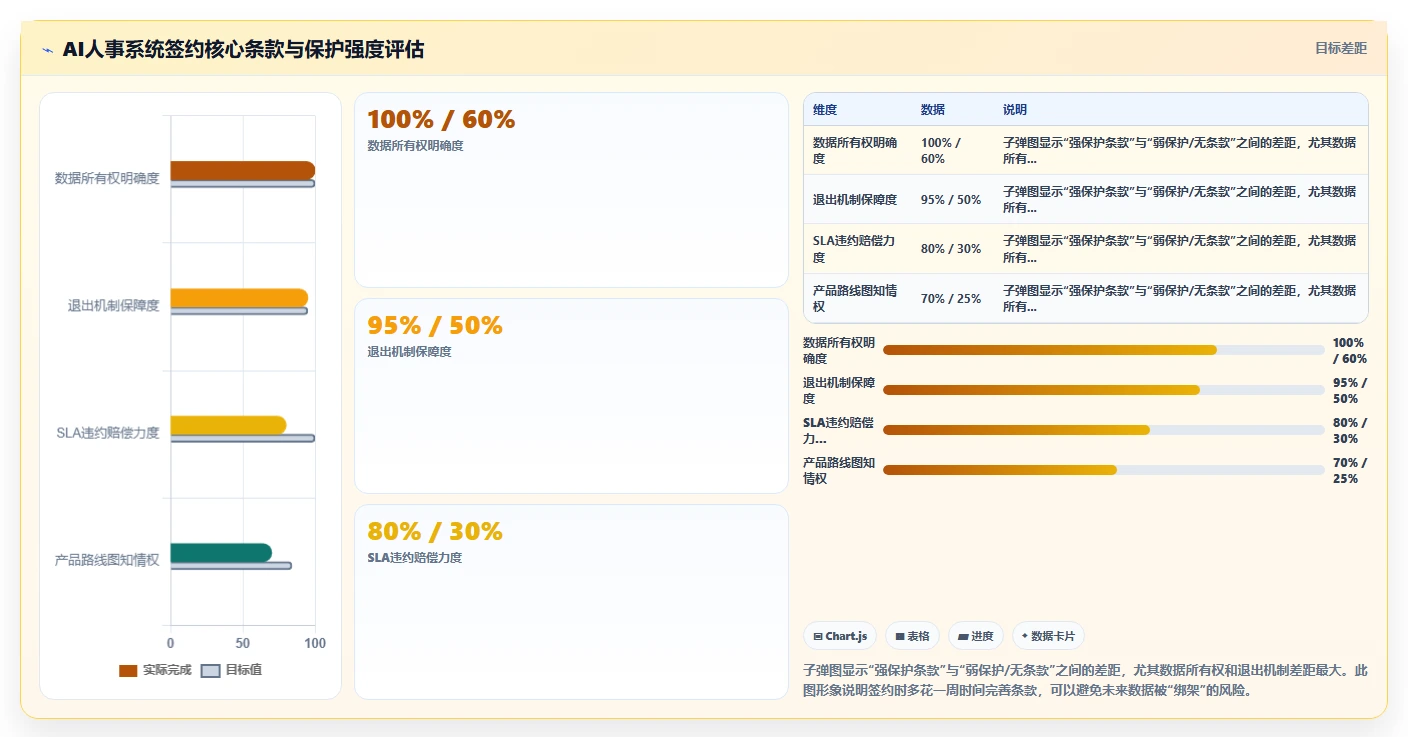Click the x-axis tick label 50 on the chart

(243, 643)
